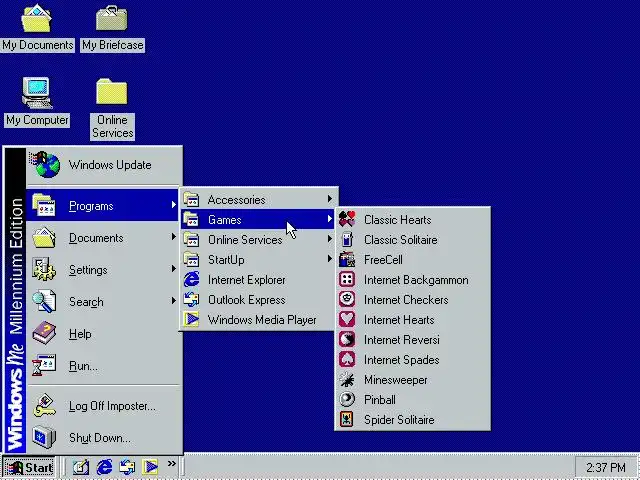Expand the Accessories submenu arrow

[x=329, y=199]
